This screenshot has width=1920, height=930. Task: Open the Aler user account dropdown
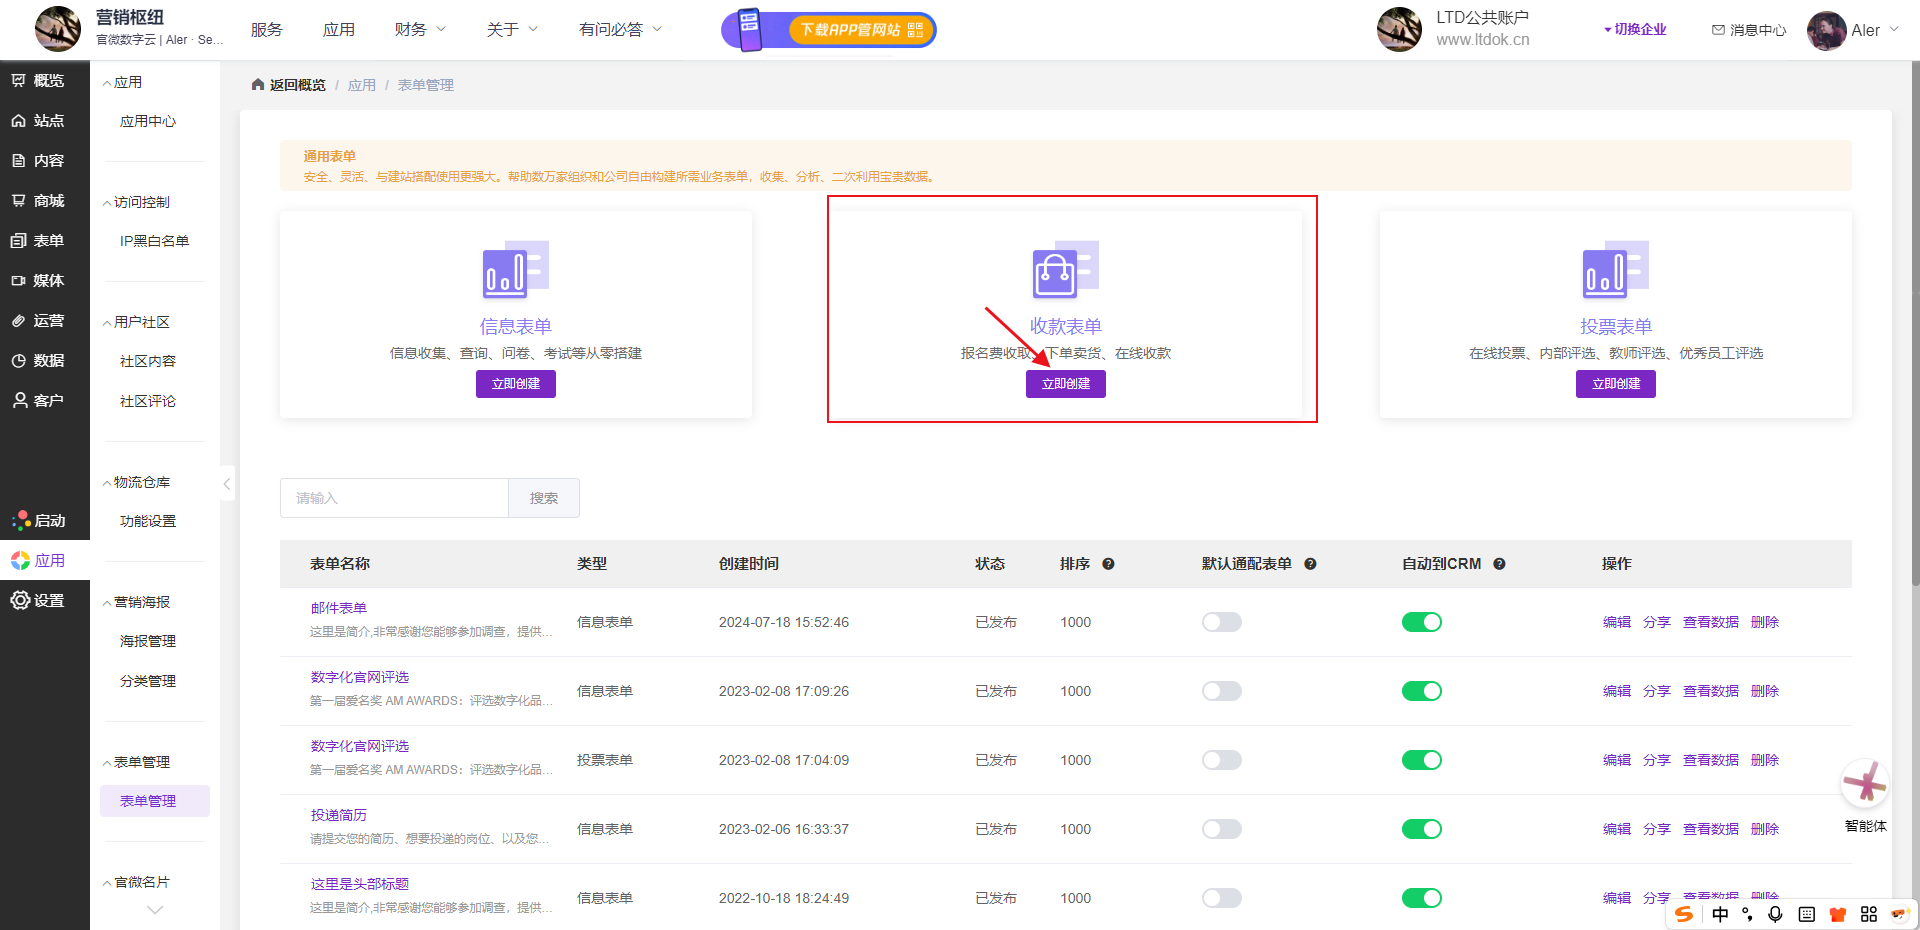tap(1853, 30)
